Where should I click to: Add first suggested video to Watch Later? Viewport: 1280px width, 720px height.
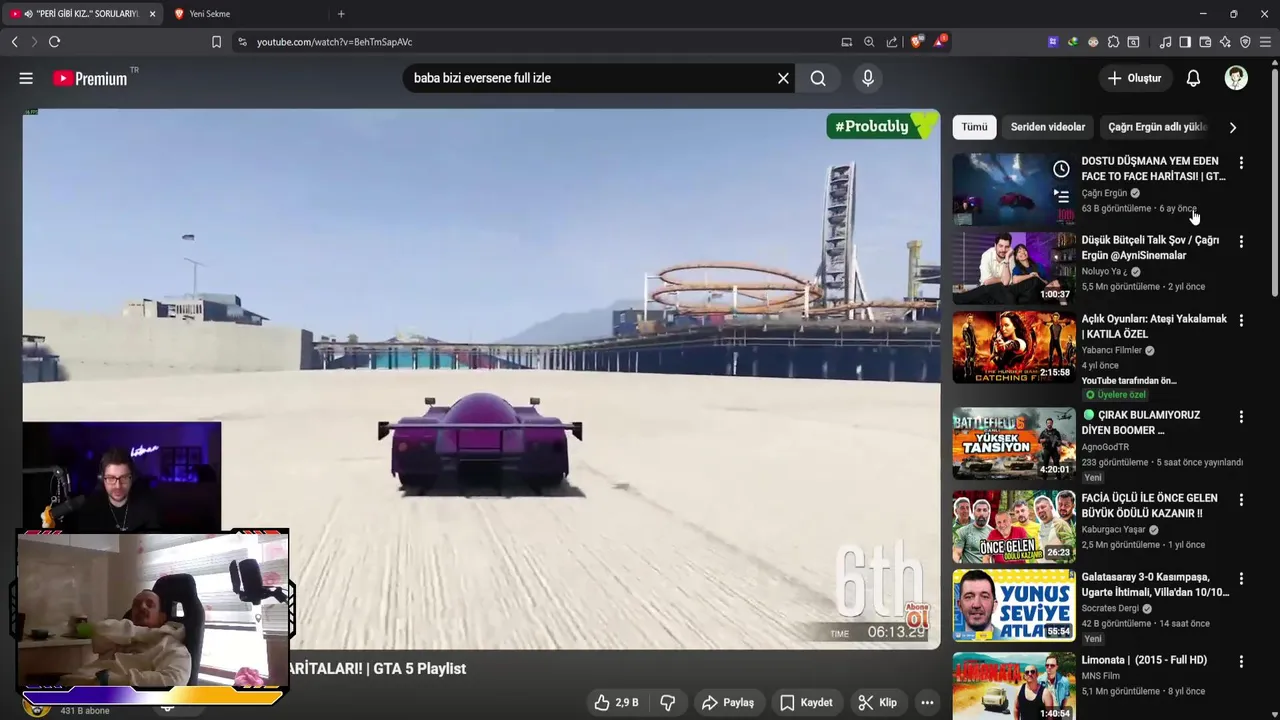click(x=1061, y=169)
